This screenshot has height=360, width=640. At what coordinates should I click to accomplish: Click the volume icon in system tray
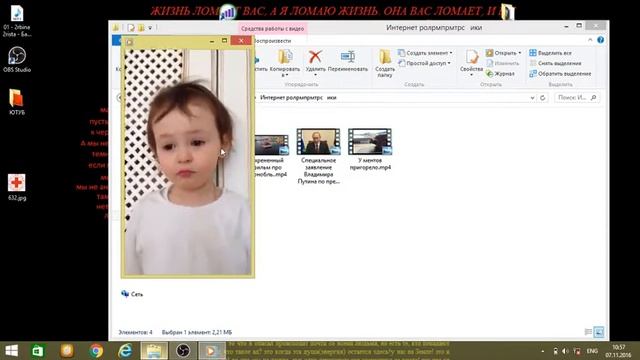(566, 351)
